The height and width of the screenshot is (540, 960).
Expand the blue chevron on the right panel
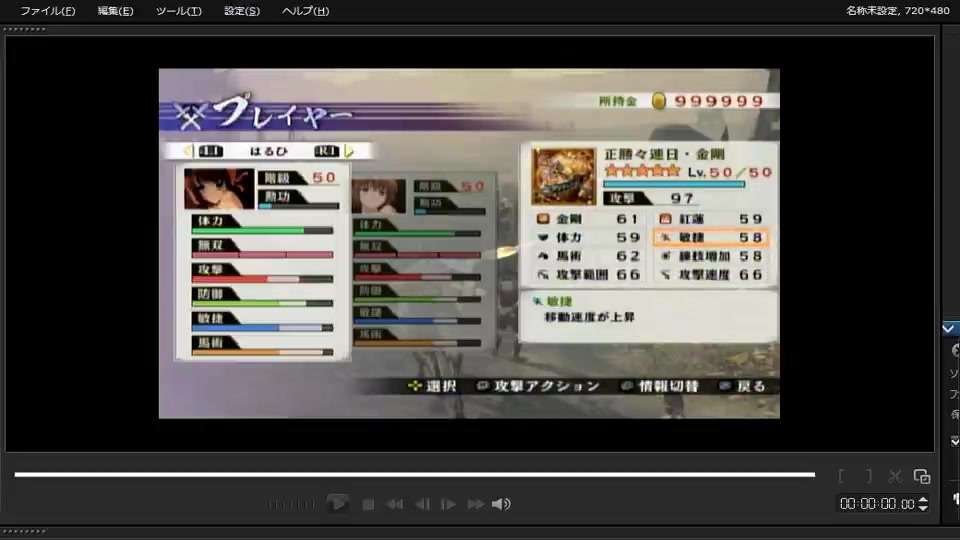coord(949,329)
